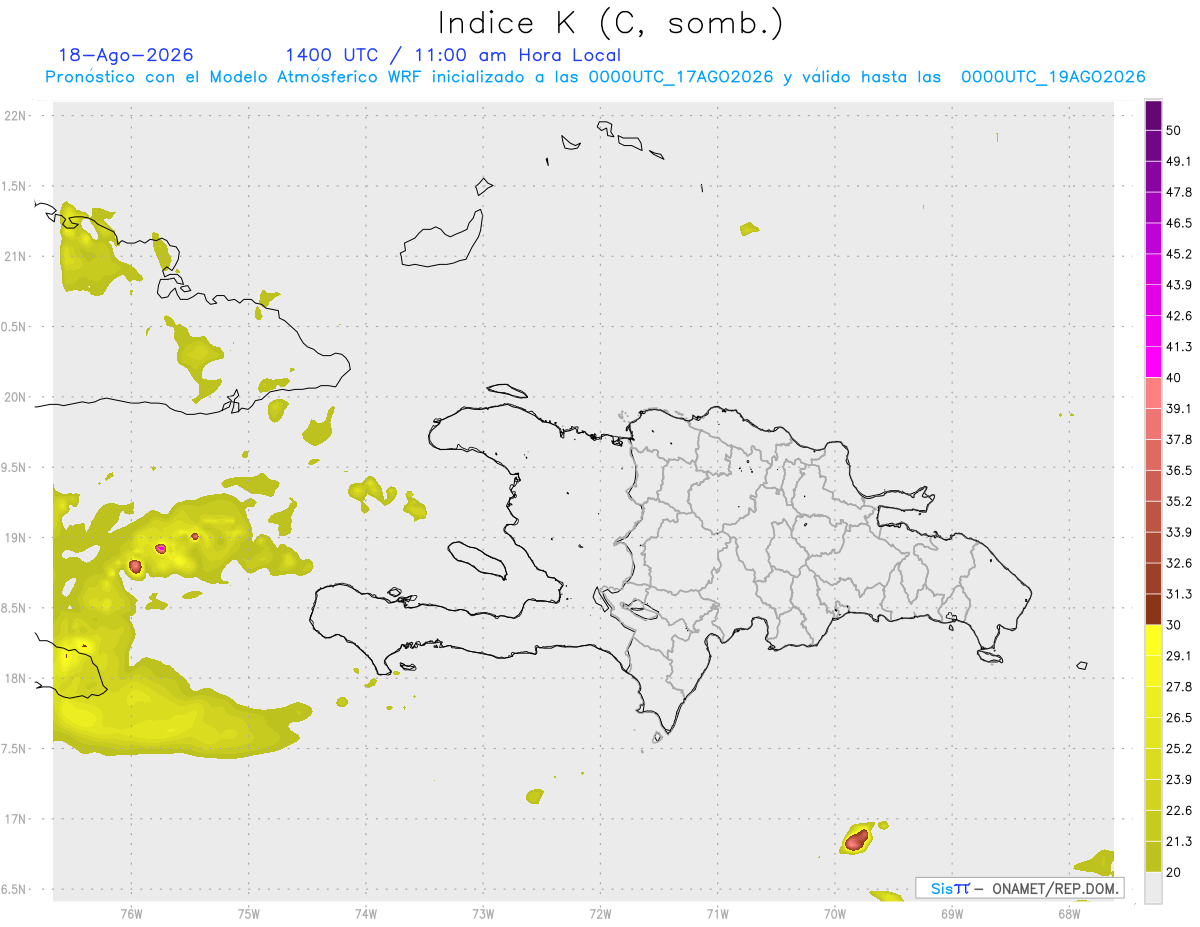Image resolution: width=1200 pixels, height=927 pixels.
Task: Click the legend value "47.8"
Action: coord(1179,192)
